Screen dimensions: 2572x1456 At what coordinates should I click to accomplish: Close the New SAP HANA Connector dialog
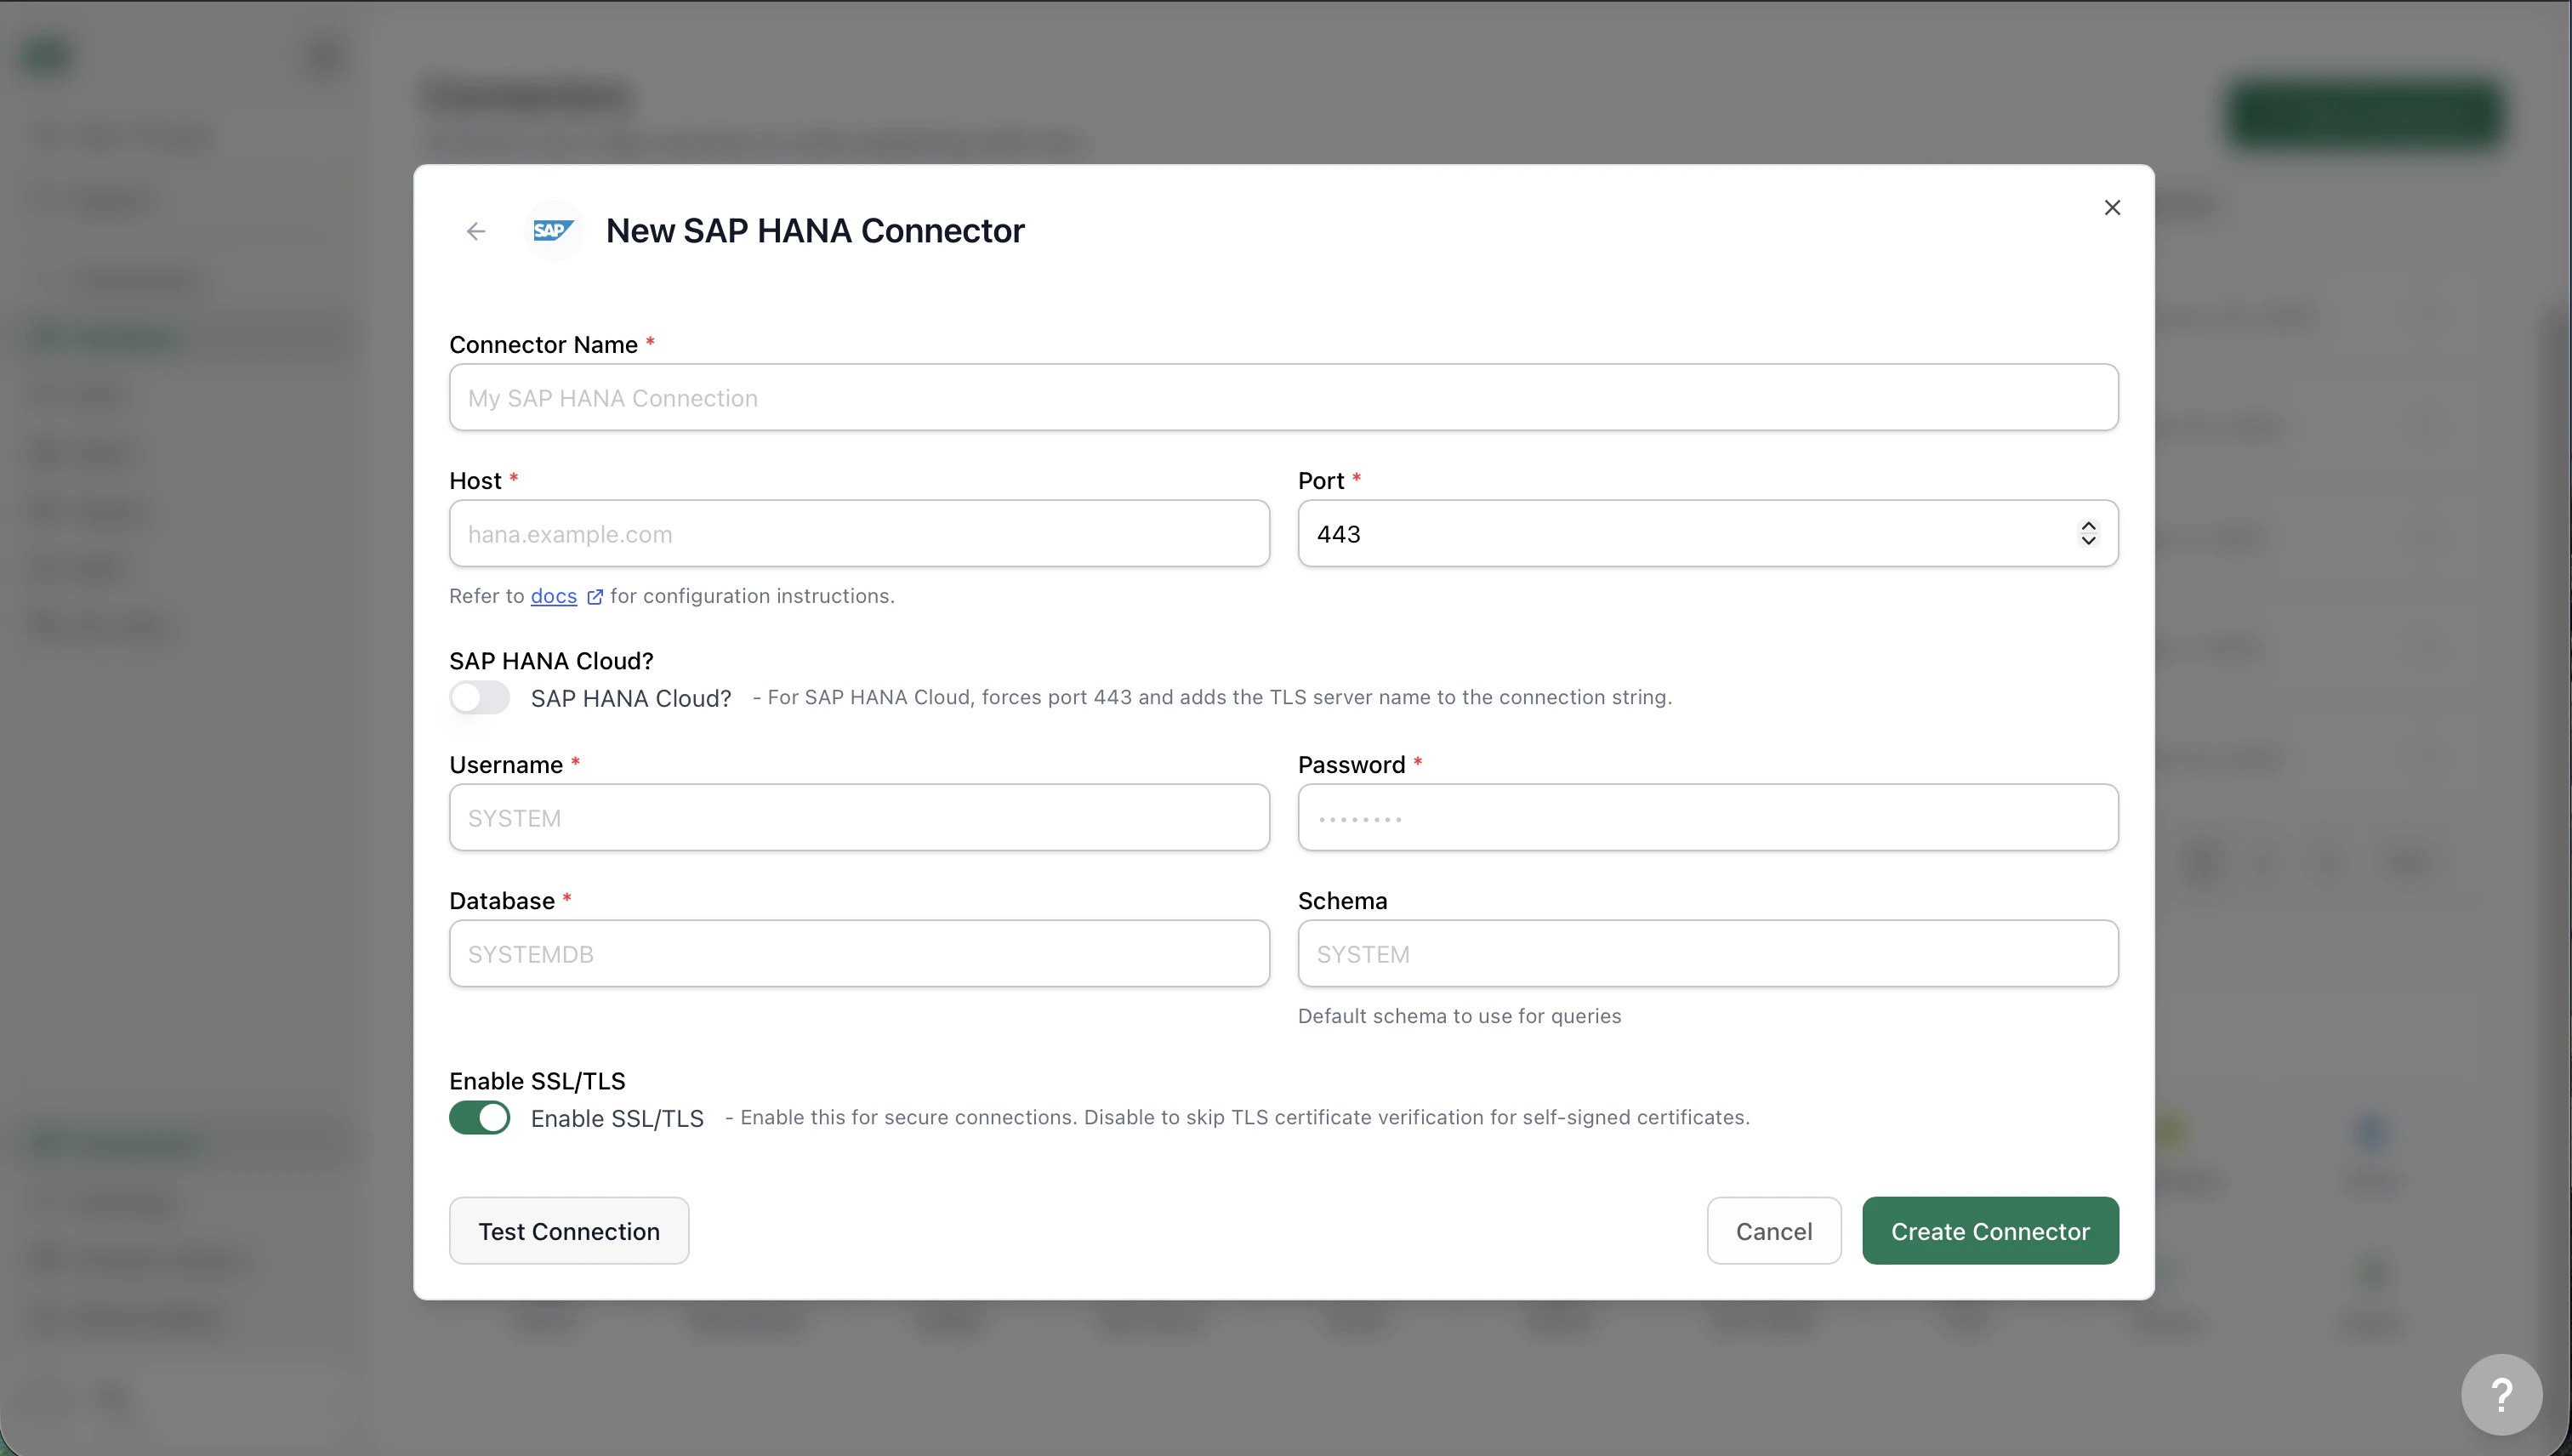tap(2112, 207)
